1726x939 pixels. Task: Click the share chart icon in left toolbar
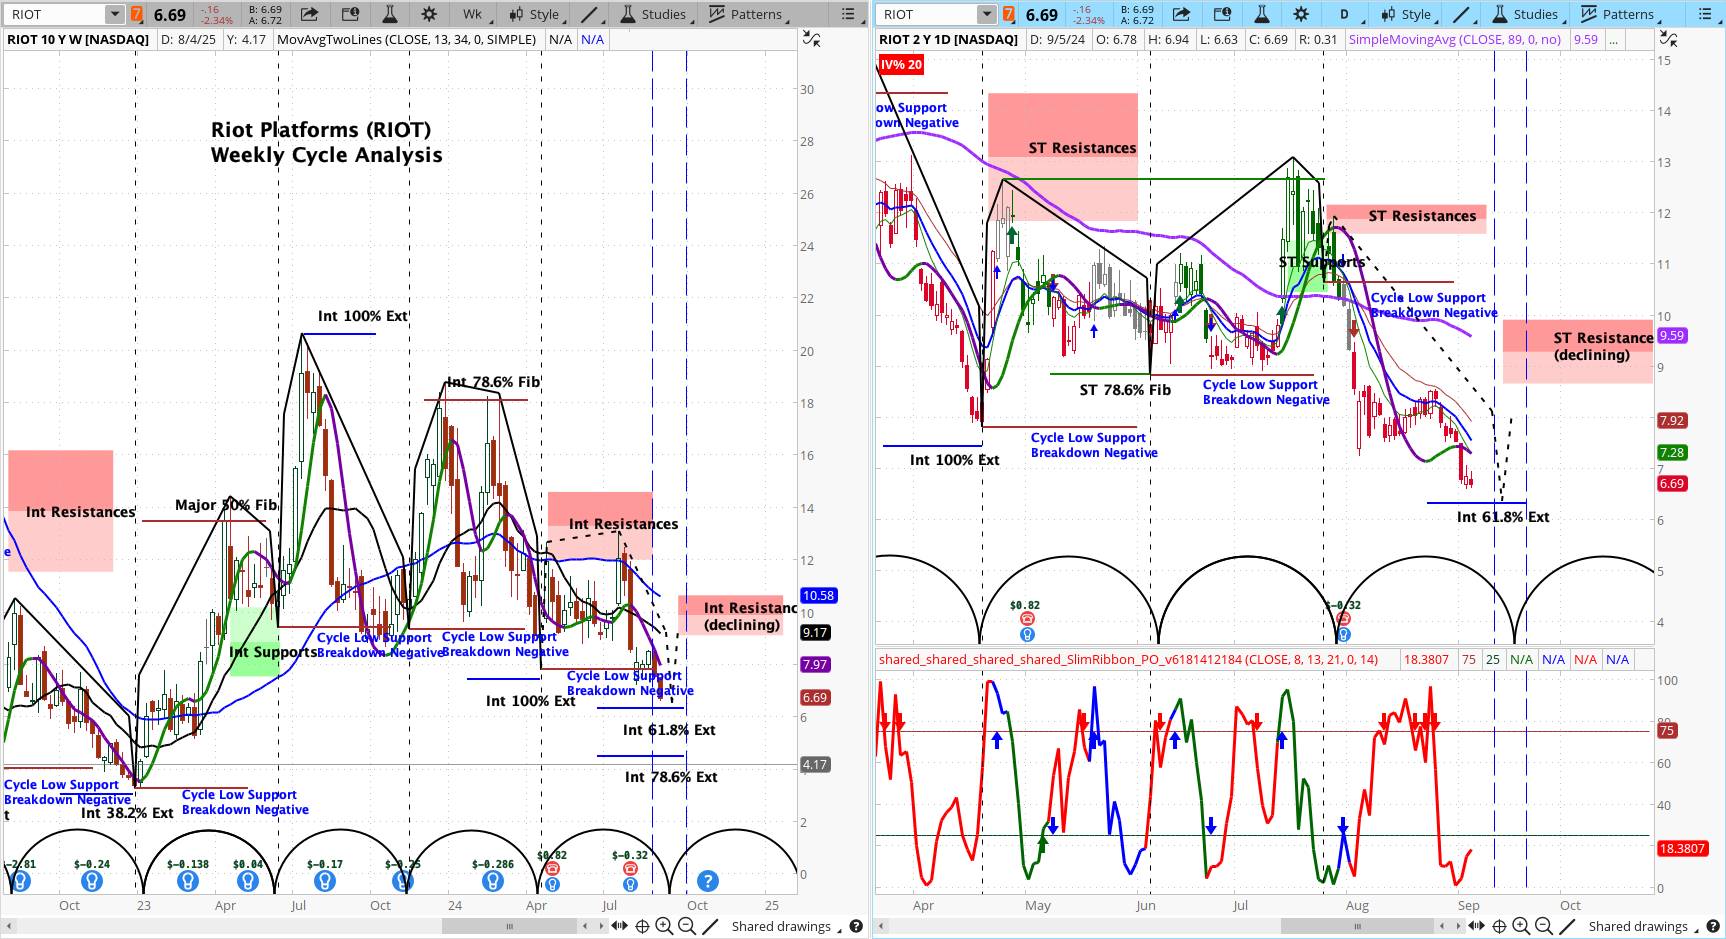click(309, 14)
